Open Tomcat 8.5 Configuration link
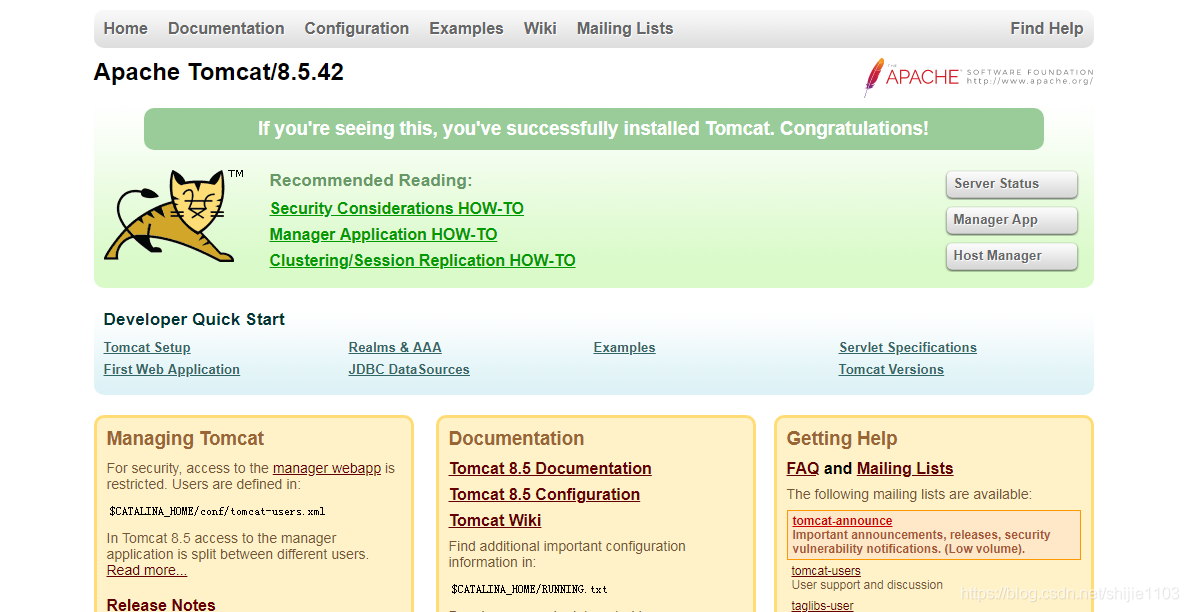Viewport: 1189px width, 612px height. [544, 494]
